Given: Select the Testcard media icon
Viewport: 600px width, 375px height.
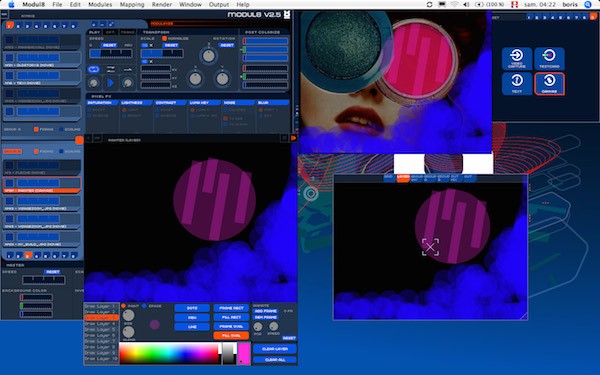Looking at the screenshot, I should point(549,59).
